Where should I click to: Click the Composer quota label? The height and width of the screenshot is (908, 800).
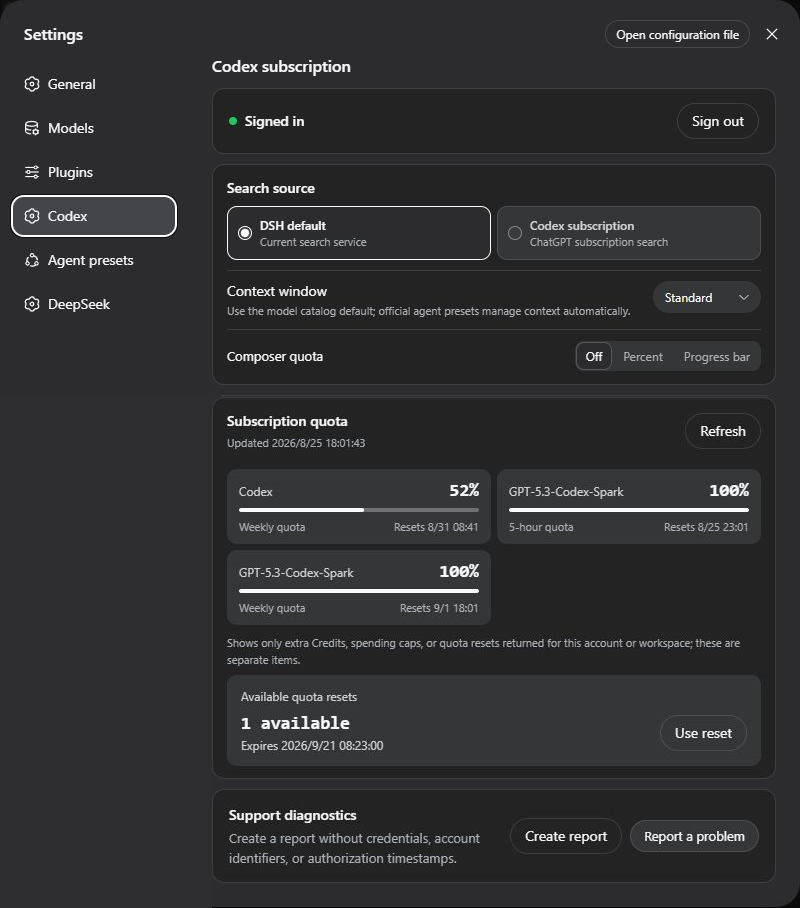pos(275,357)
